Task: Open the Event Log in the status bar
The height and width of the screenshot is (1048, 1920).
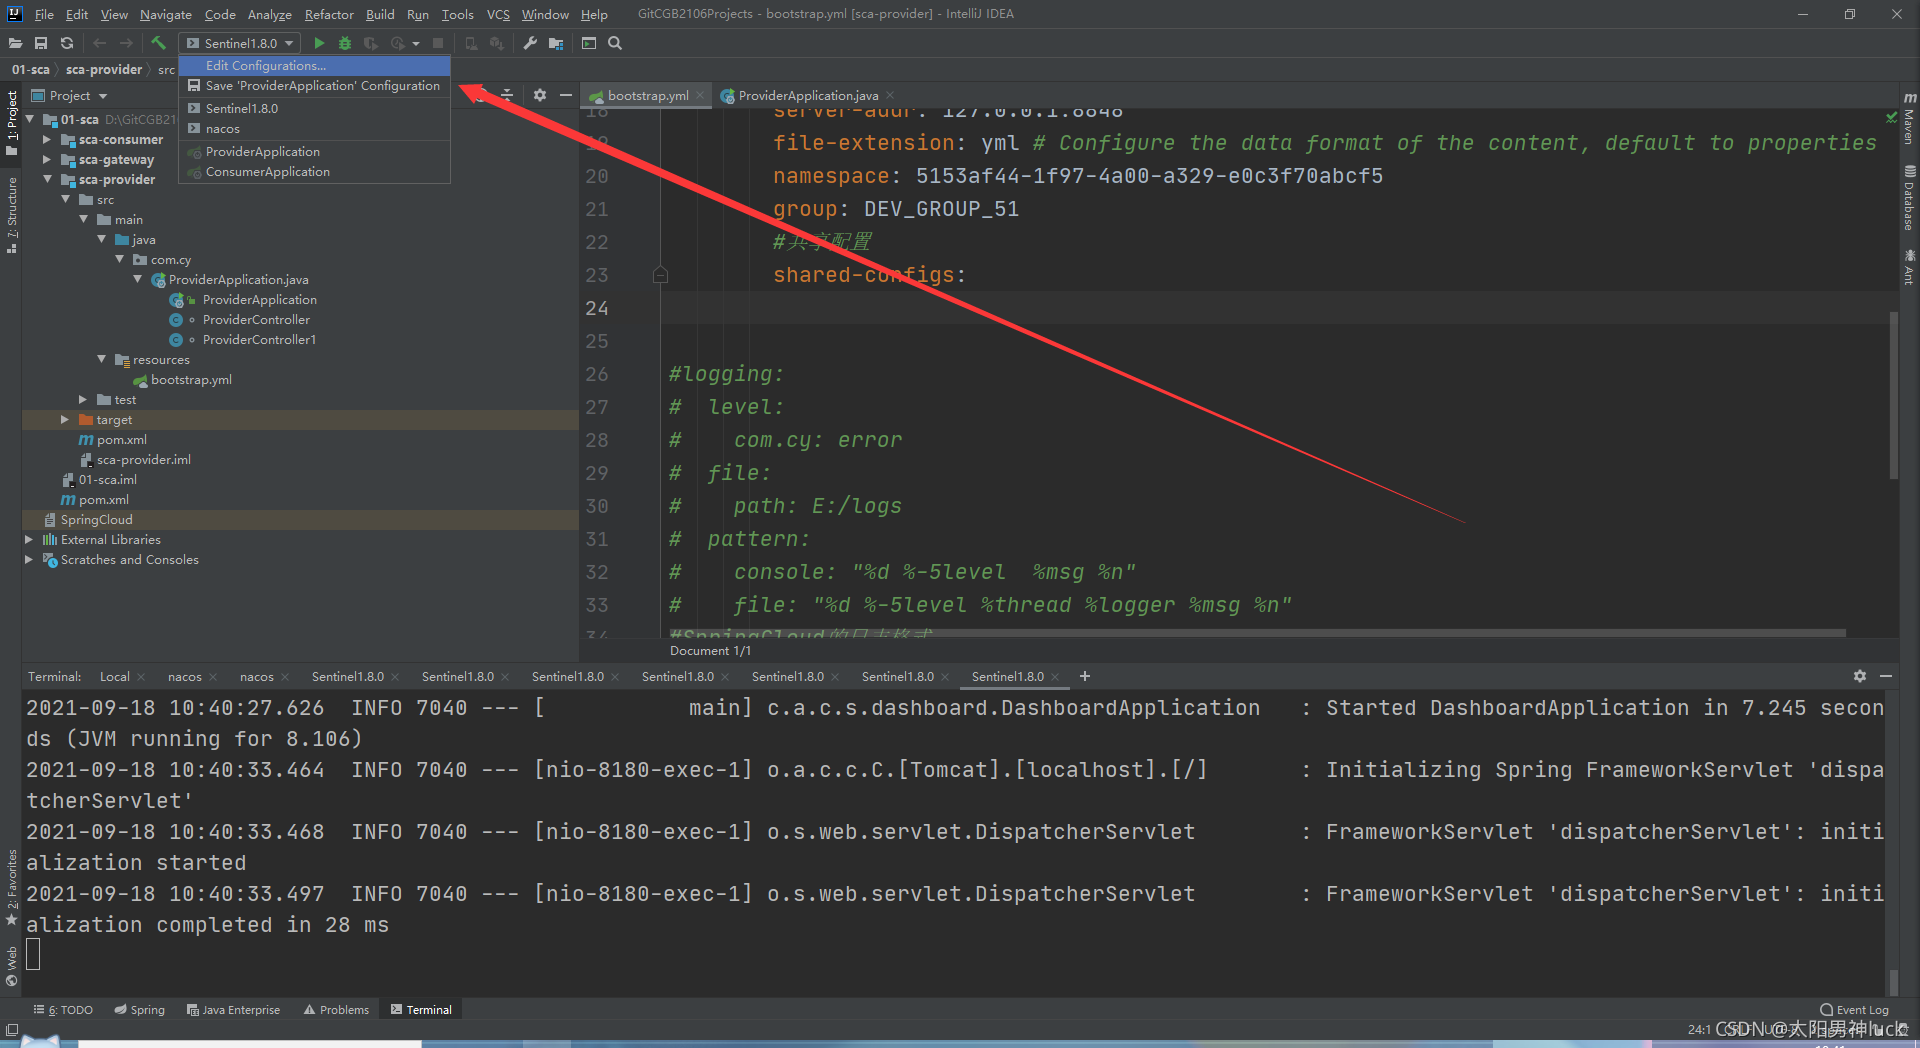Action: (x=1855, y=1010)
